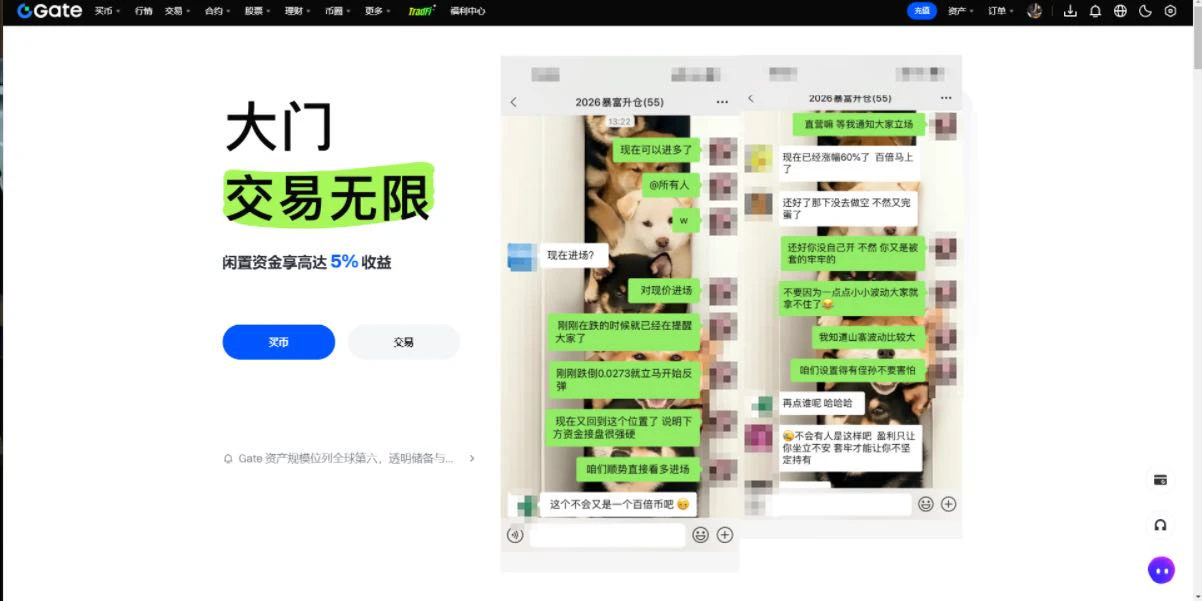Click the three-dot menu in the left chat
Viewport: 1202px width, 601px height.
click(722, 102)
